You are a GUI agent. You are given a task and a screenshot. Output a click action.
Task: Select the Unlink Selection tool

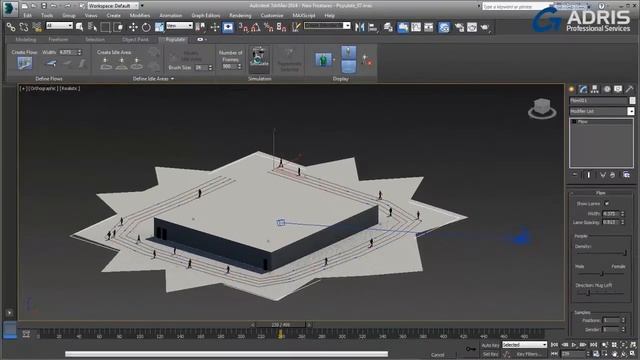[x=24, y=27]
